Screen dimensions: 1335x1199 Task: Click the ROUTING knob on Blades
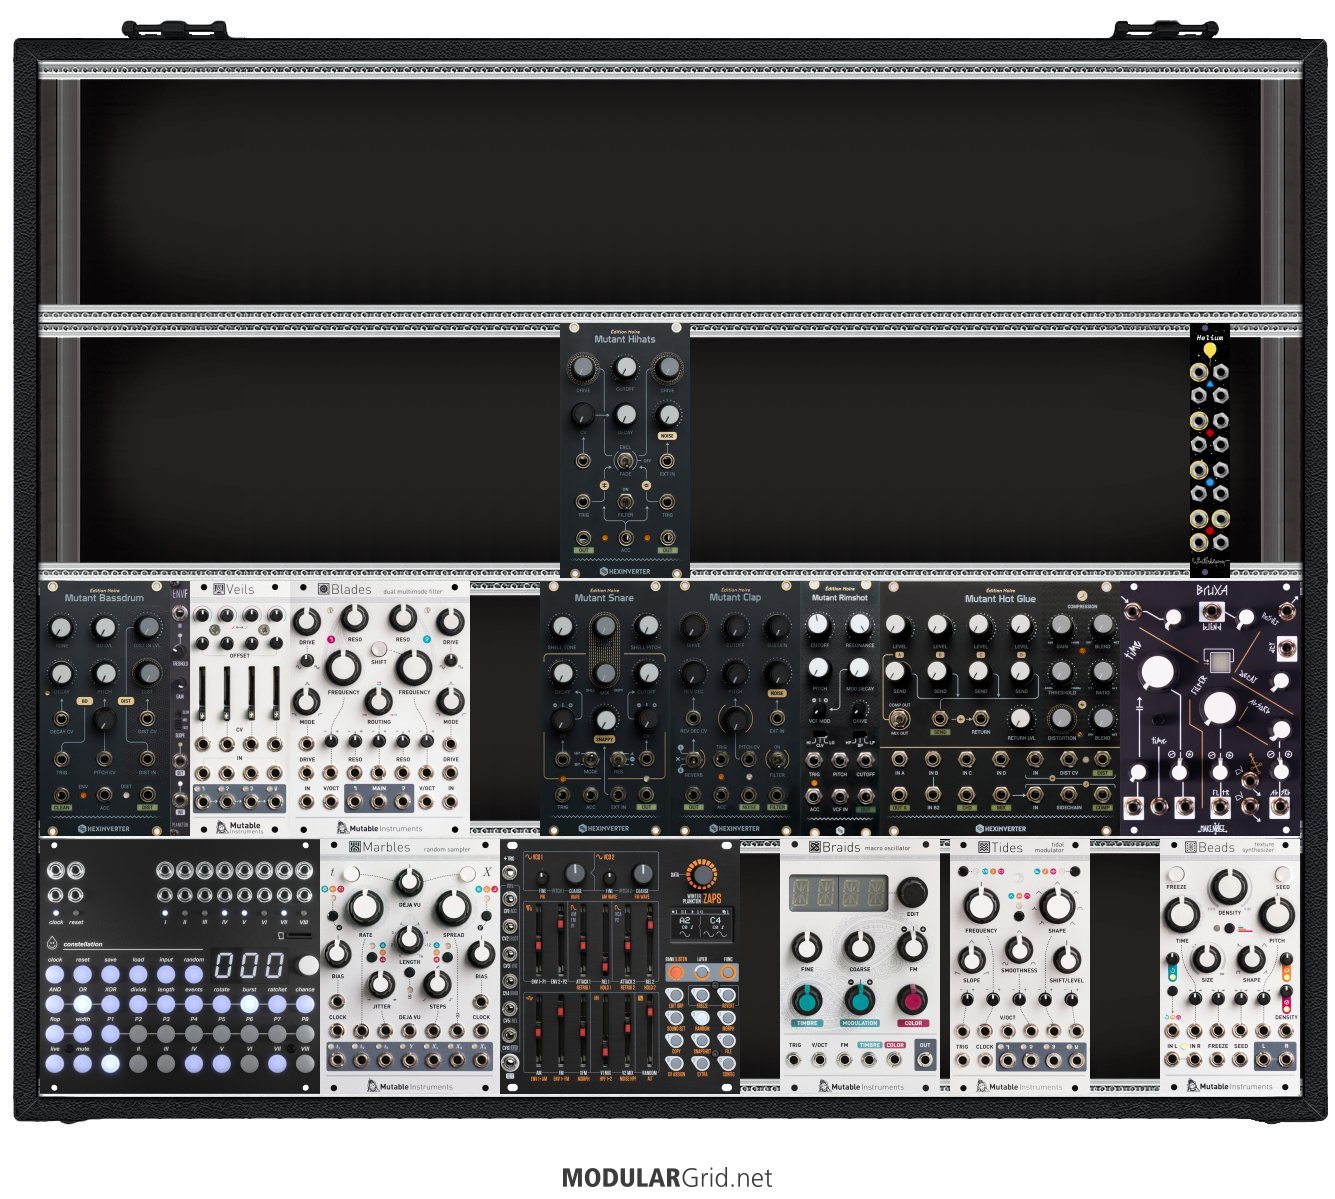tap(379, 701)
